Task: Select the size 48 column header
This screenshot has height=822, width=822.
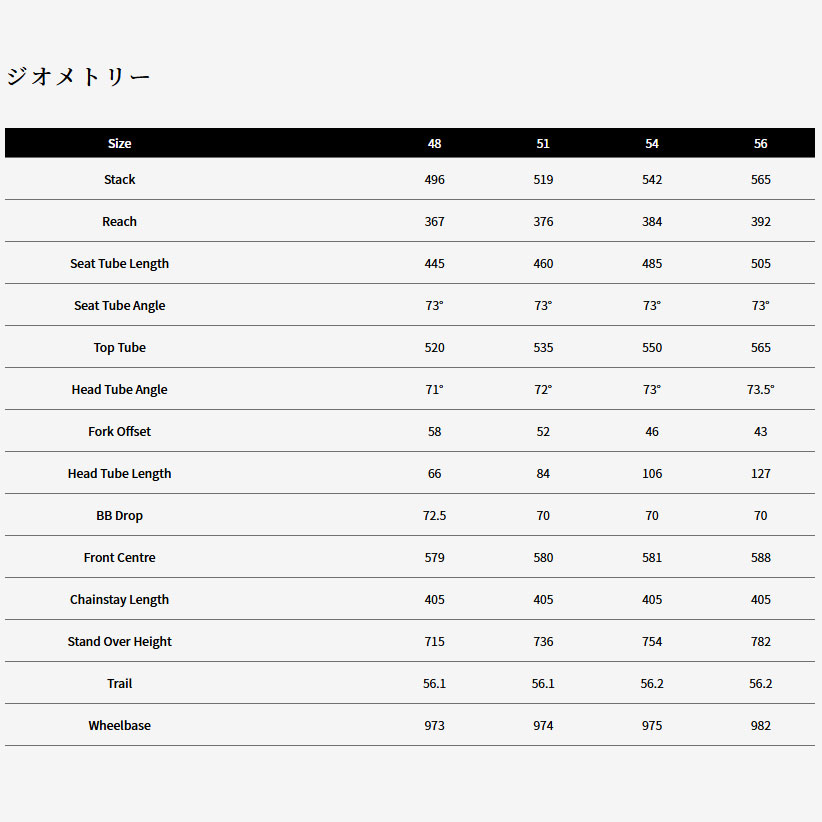Action: point(434,143)
